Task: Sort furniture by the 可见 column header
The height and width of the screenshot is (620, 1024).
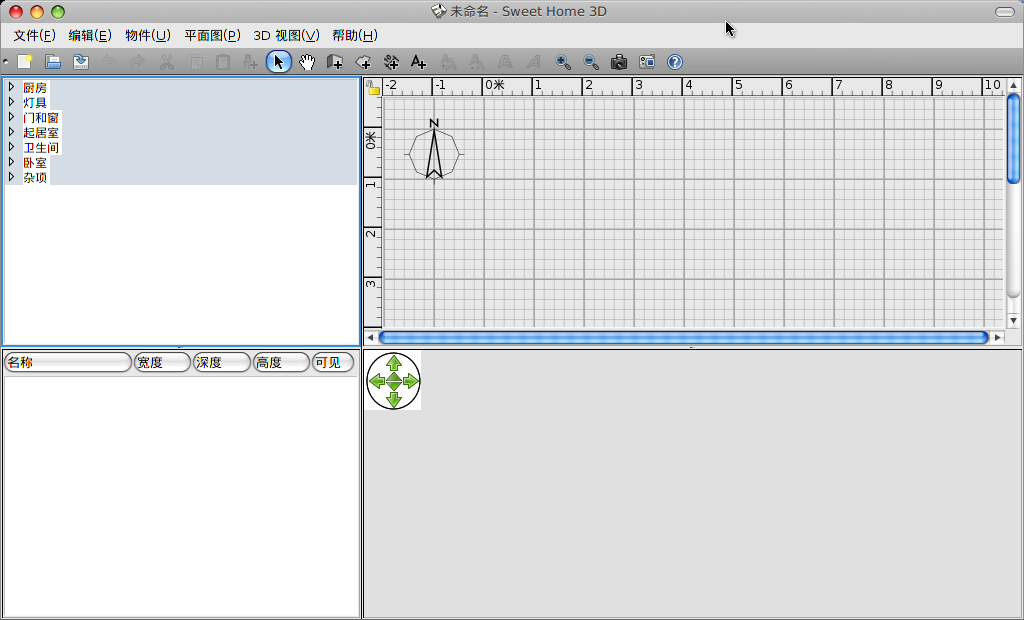Action: tap(333, 362)
